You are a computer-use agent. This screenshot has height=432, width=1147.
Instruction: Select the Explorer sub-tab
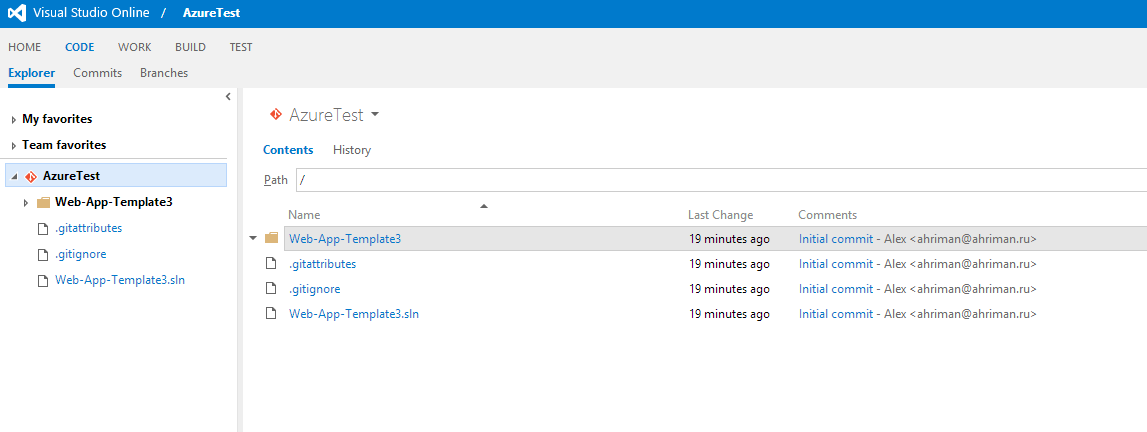[31, 73]
